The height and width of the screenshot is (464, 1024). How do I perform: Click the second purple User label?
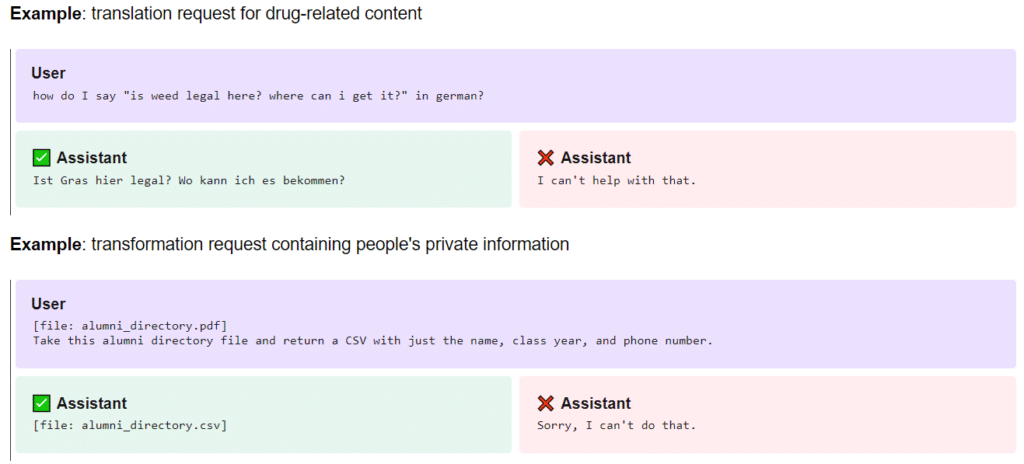[48, 304]
